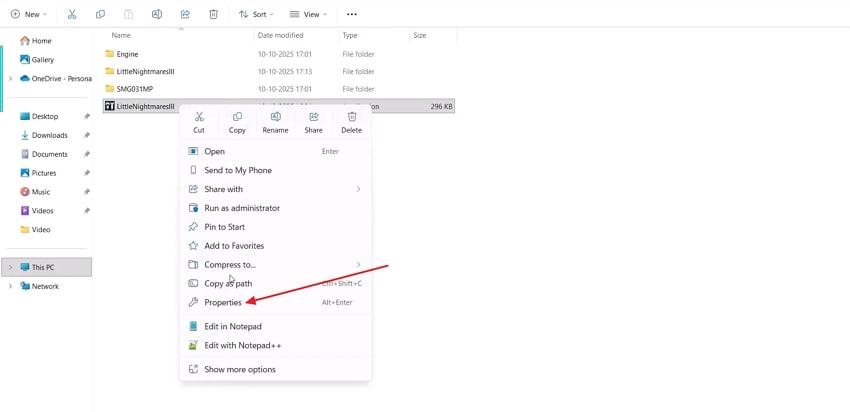Select Send to My Phone
This screenshot has height=412, width=850.
pos(275,170)
